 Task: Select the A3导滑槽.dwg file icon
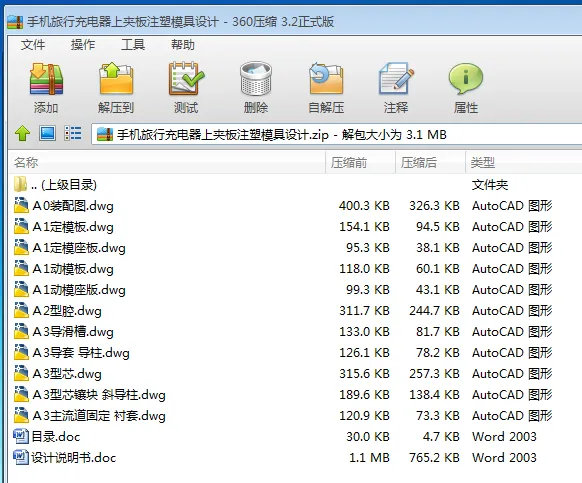coord(21,331)
